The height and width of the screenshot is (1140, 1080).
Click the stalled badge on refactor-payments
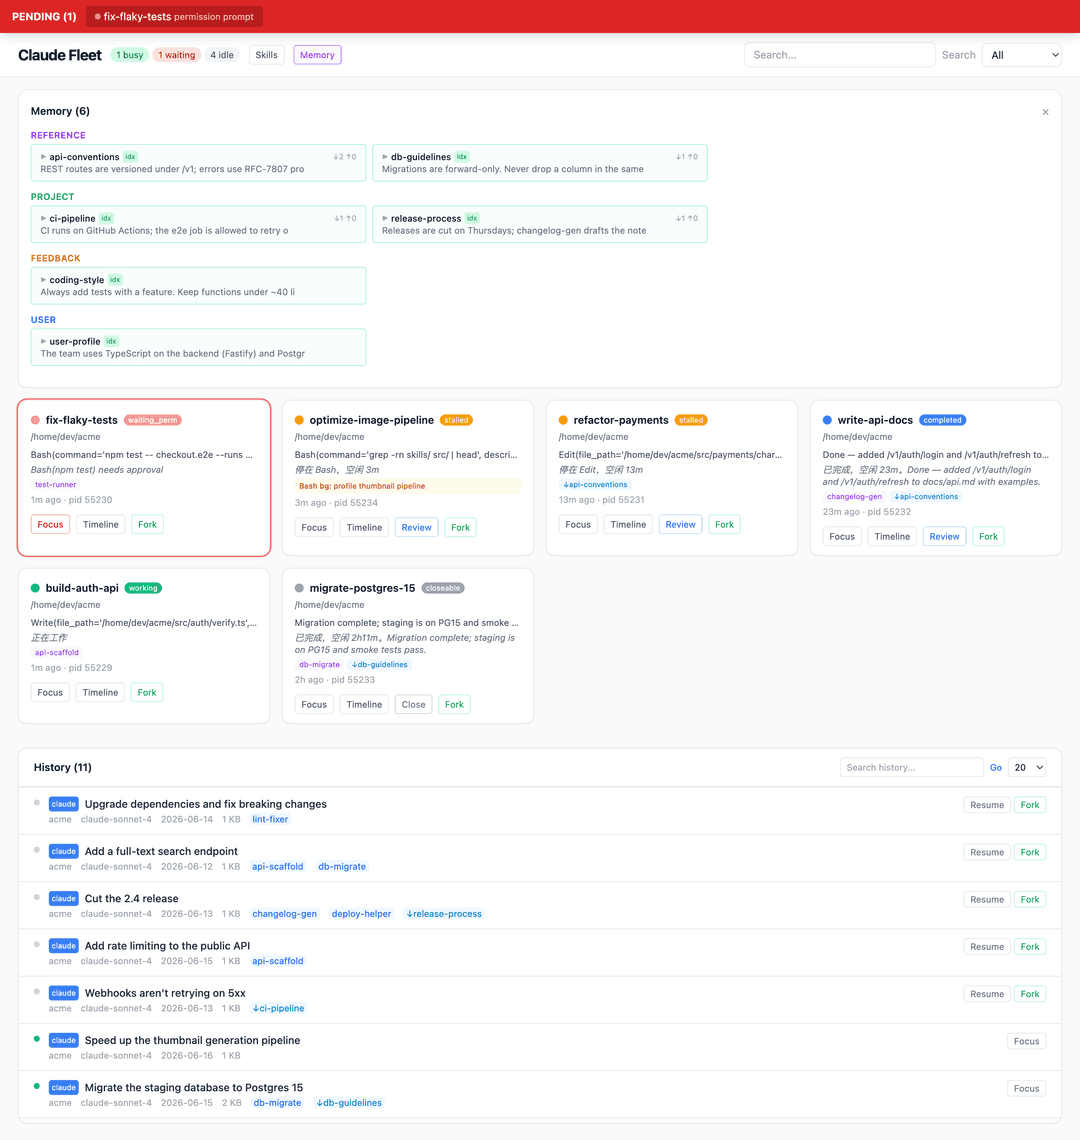click(691, 420)
